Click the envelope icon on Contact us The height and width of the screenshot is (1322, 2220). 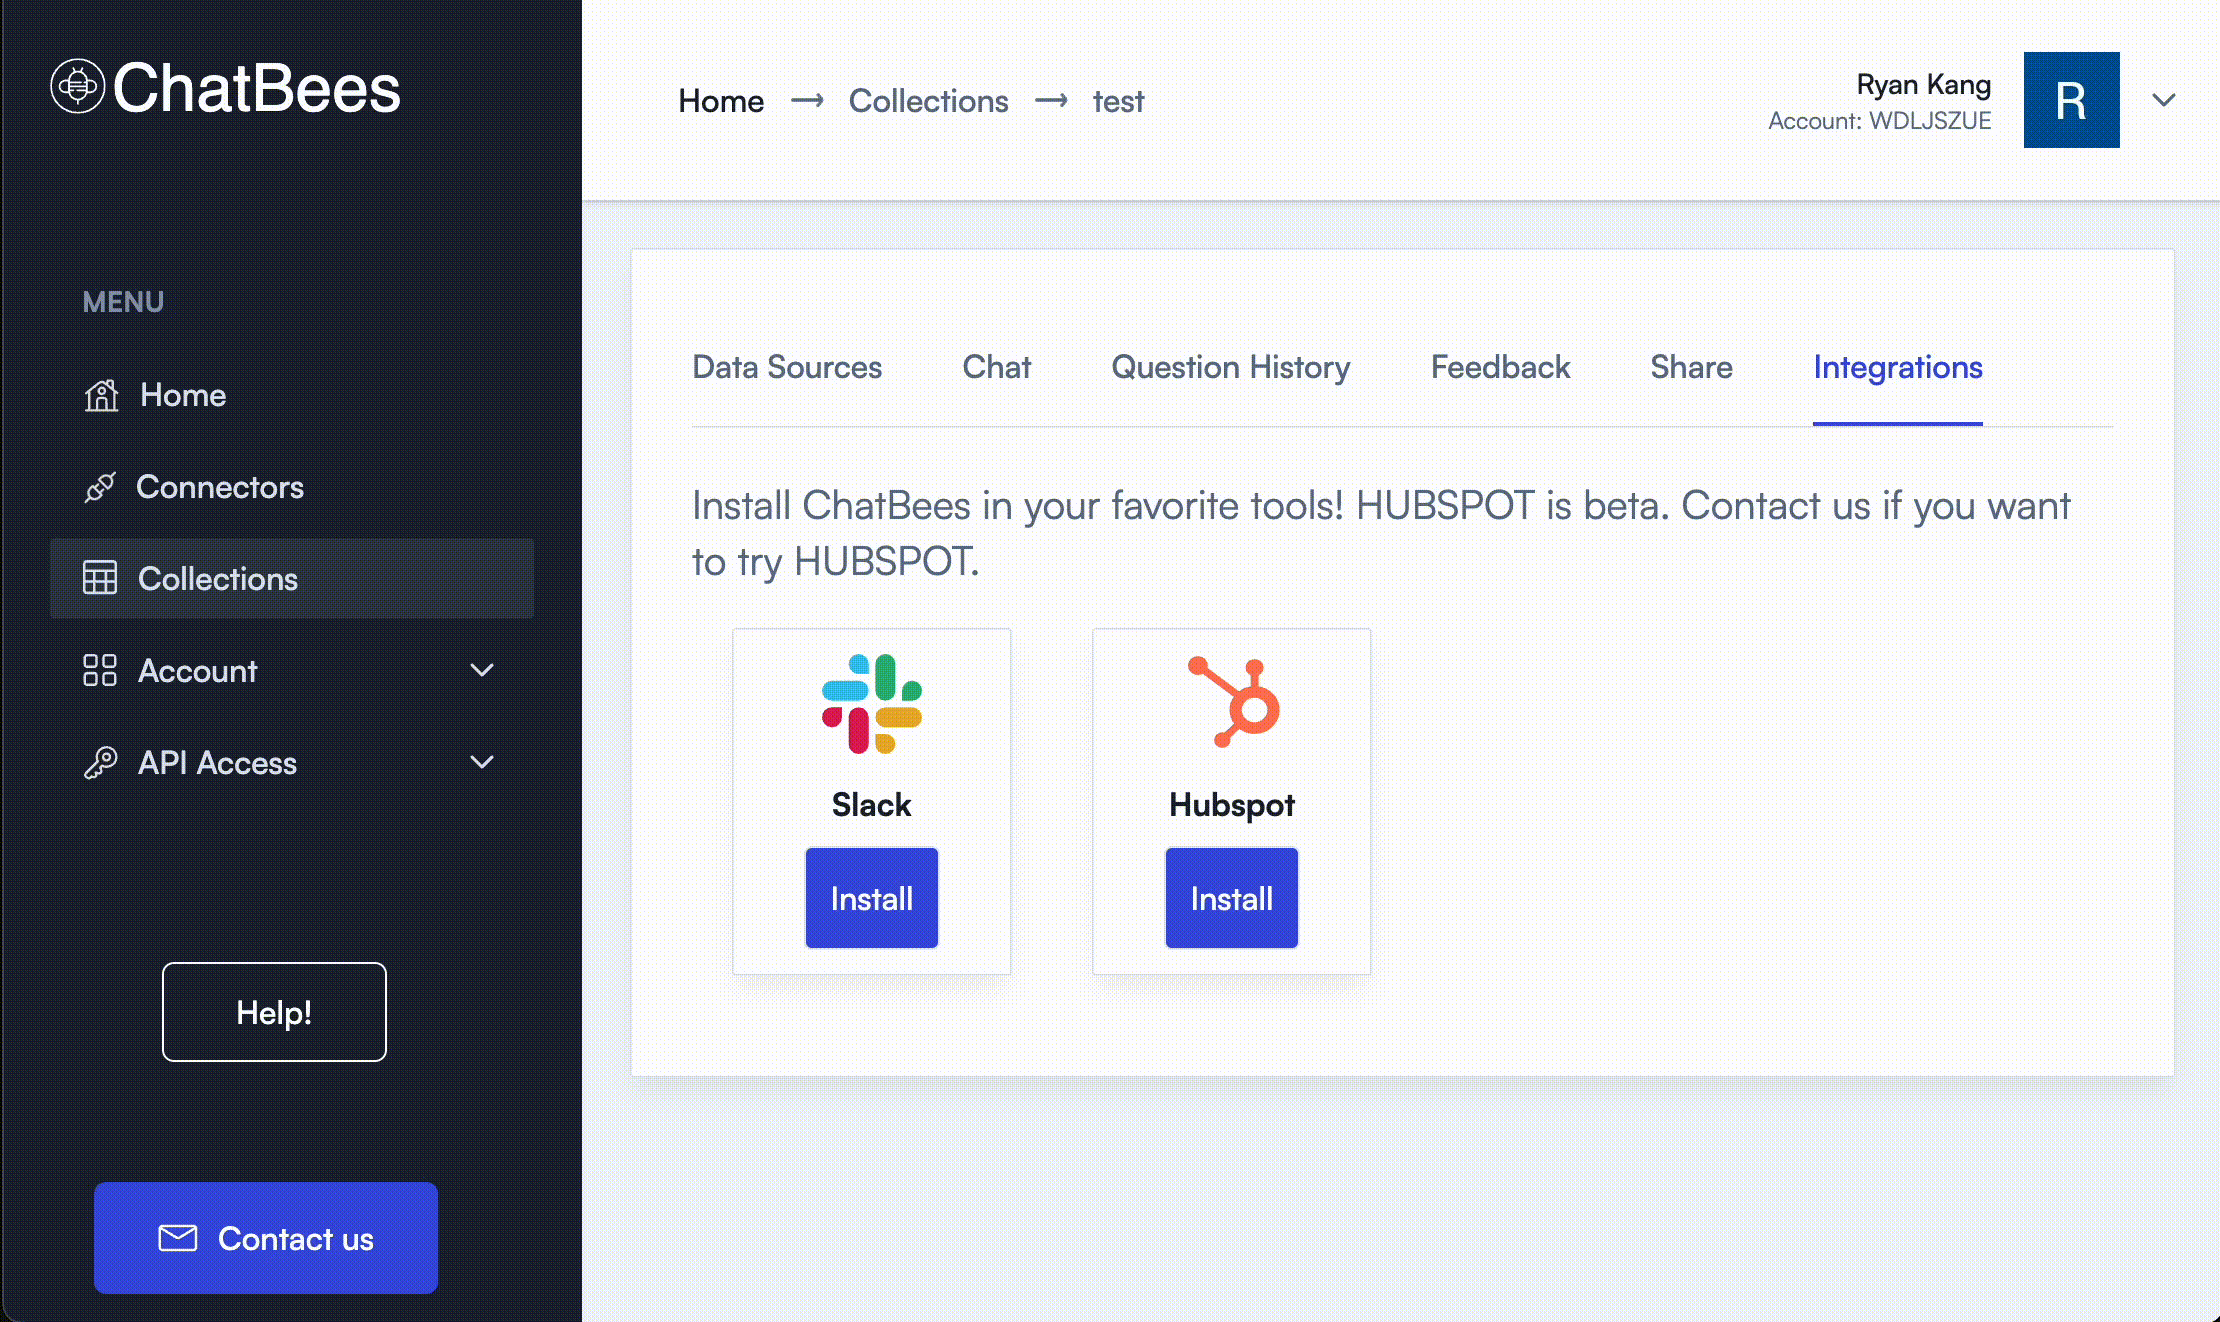tap(178, 1238)
